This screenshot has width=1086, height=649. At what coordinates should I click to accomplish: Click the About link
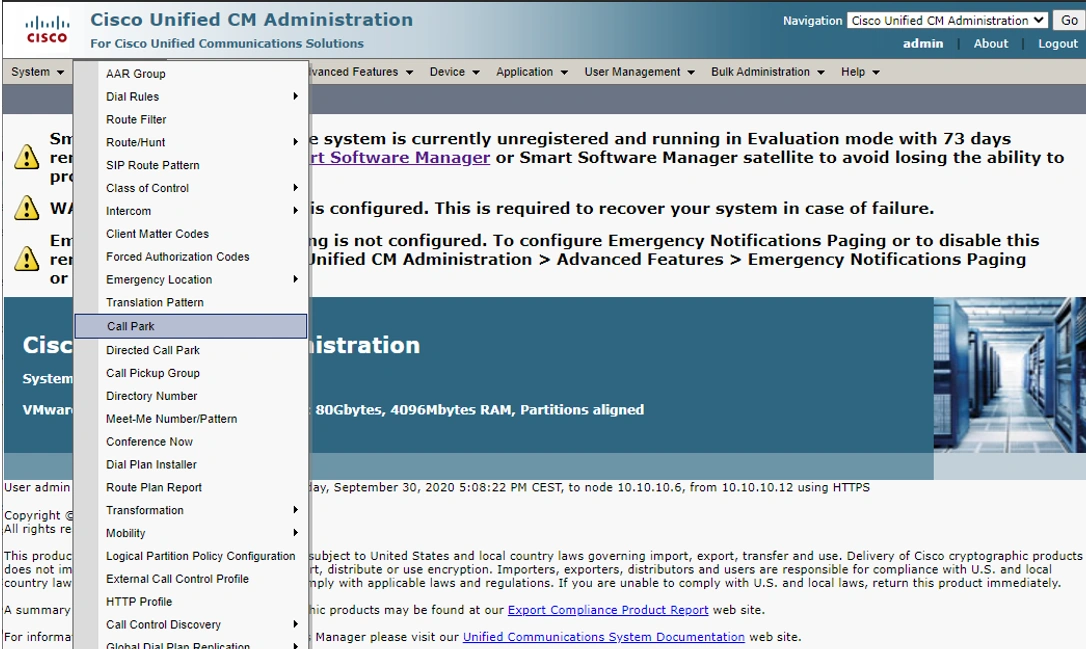pyautogui.click(x=990, y=43)
